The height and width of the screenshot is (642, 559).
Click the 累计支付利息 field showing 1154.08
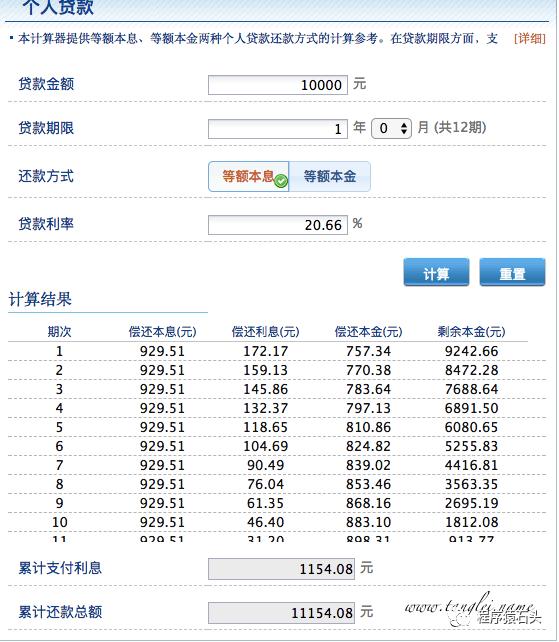coord(281,569)
